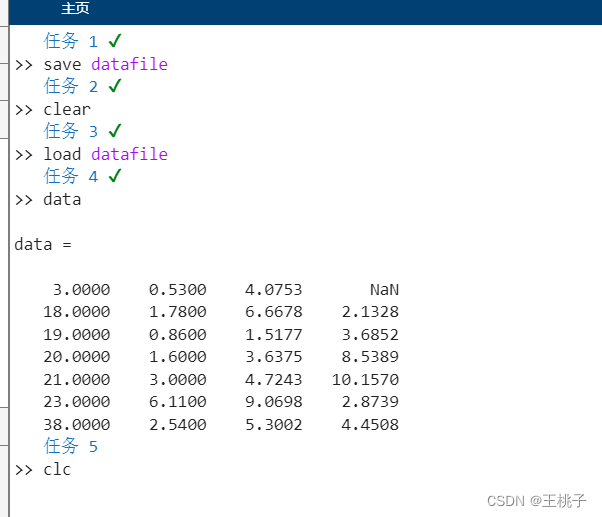Image resolution: width=602 pixels, height=517 pixels.
Task: Click the 'clear' command text
Action: (x=67, y=110)
